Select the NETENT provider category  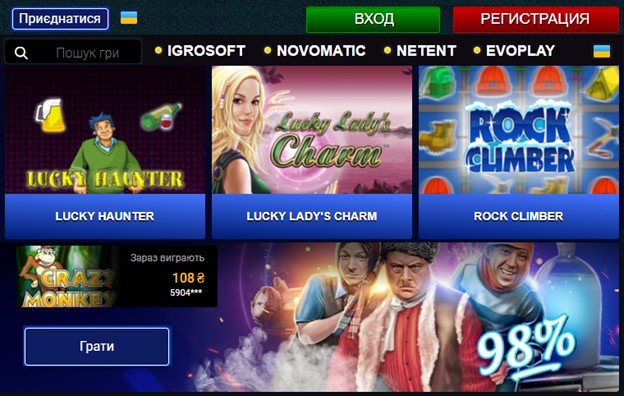point(426,51)
